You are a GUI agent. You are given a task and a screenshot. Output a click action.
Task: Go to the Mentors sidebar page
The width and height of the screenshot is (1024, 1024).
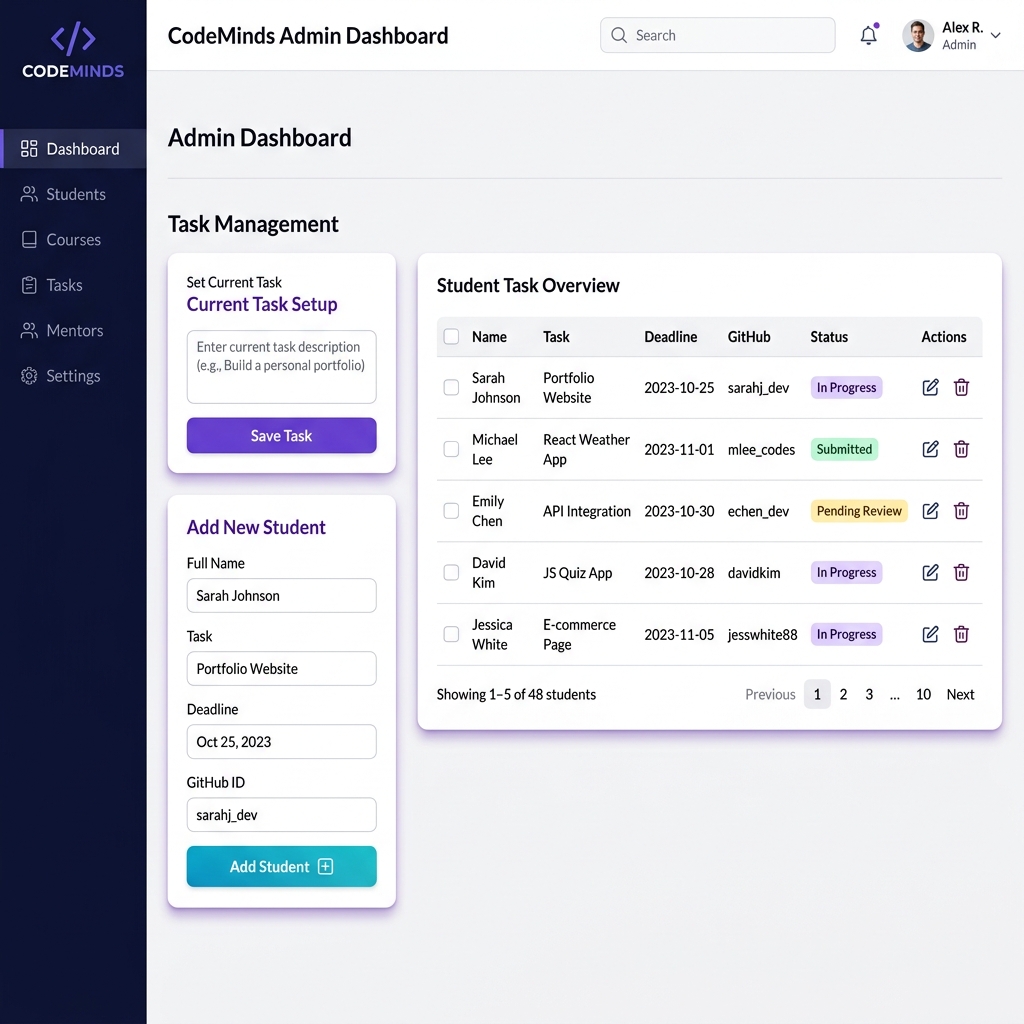[73, 330]
